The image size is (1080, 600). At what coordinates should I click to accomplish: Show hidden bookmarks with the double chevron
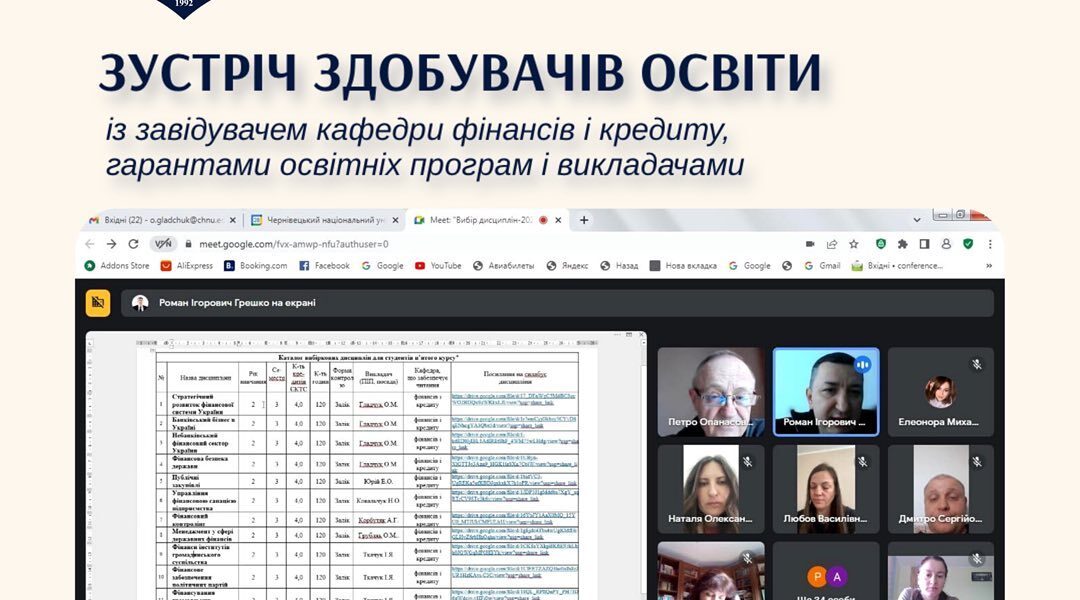click(989, 265)
